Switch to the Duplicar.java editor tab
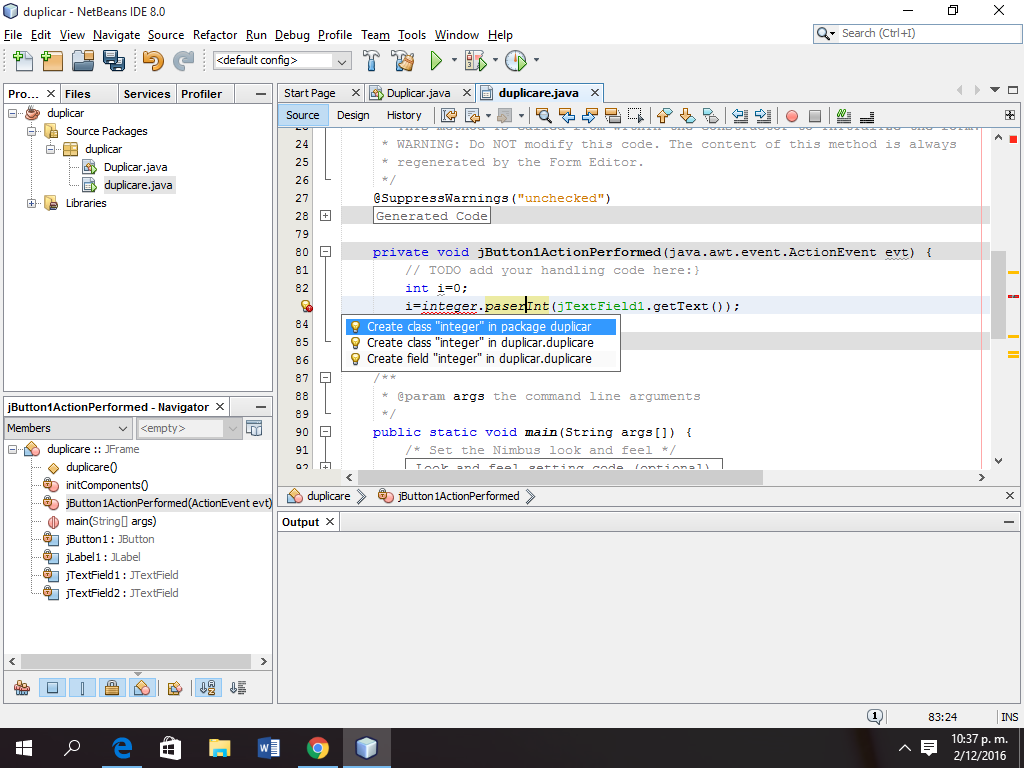The width and height of the screenshot is (1024, 768). tap(418, 93)
